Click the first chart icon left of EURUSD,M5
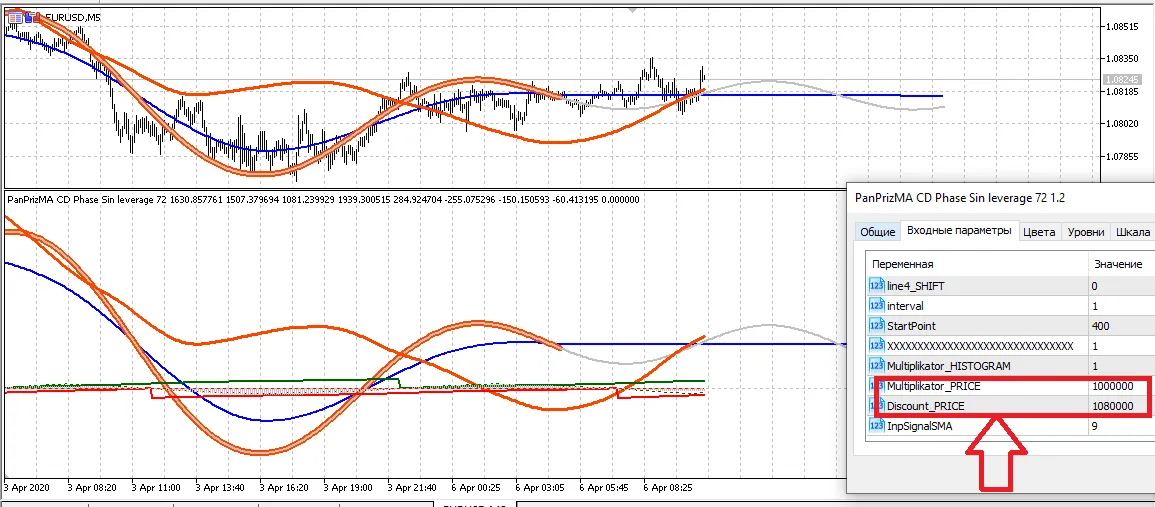Screen dimensions: 1155x507 [14, 17]
